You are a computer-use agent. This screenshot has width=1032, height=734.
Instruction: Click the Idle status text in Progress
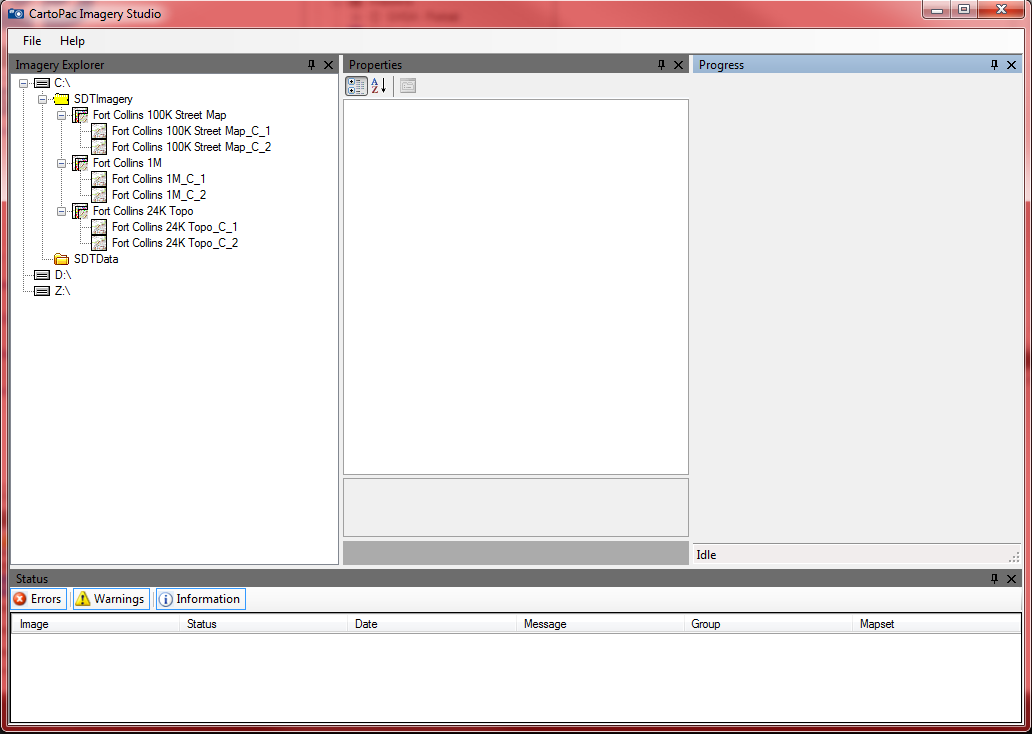(x=706, y=555)
